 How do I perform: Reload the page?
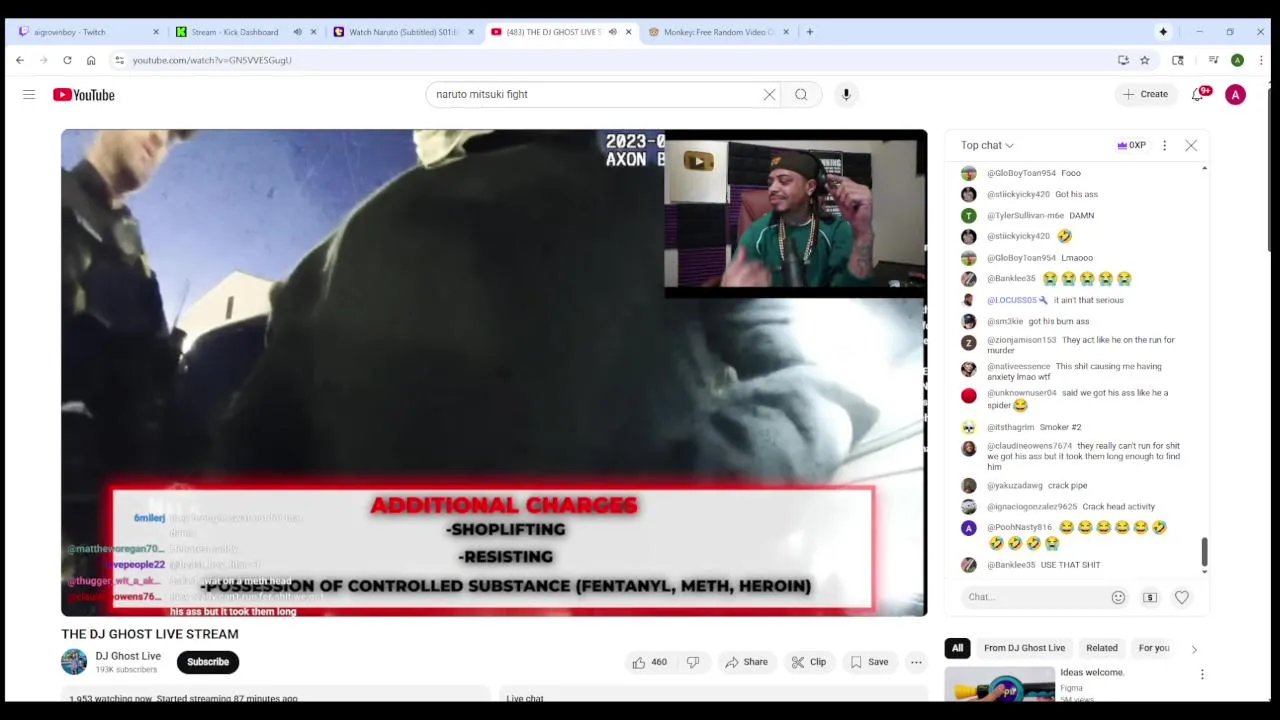tap(67, 60)
